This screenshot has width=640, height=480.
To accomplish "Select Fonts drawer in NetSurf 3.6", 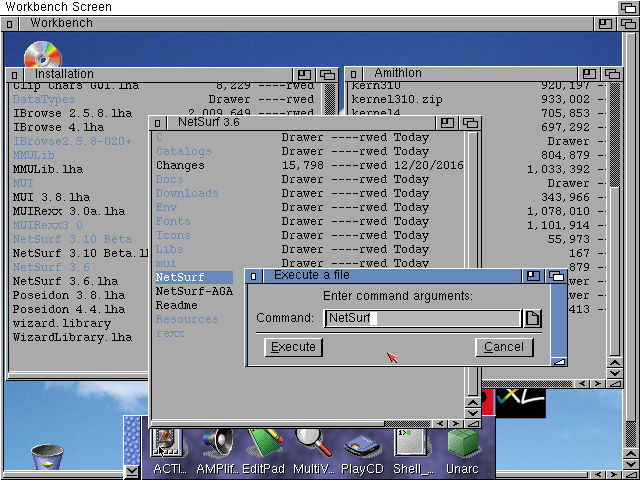I will click(x=173, y=221).
